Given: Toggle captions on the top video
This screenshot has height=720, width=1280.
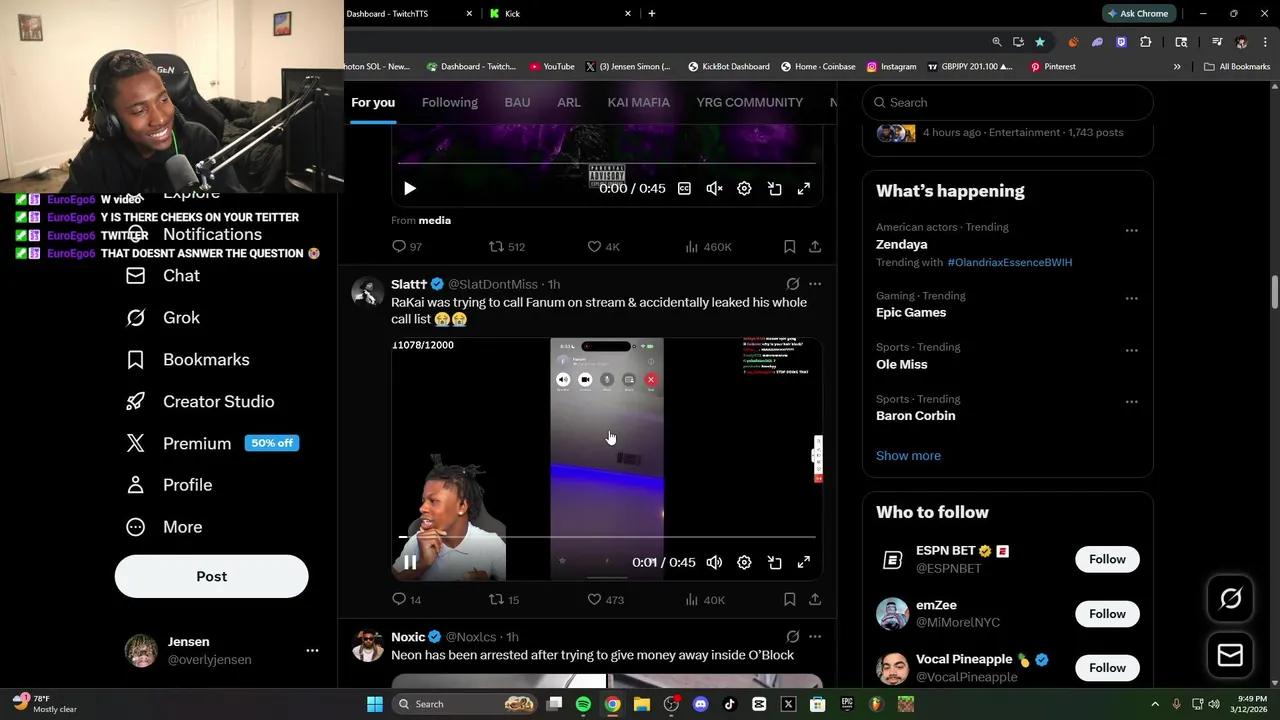Looking at the screenshot, I should [x=684, y=188].
